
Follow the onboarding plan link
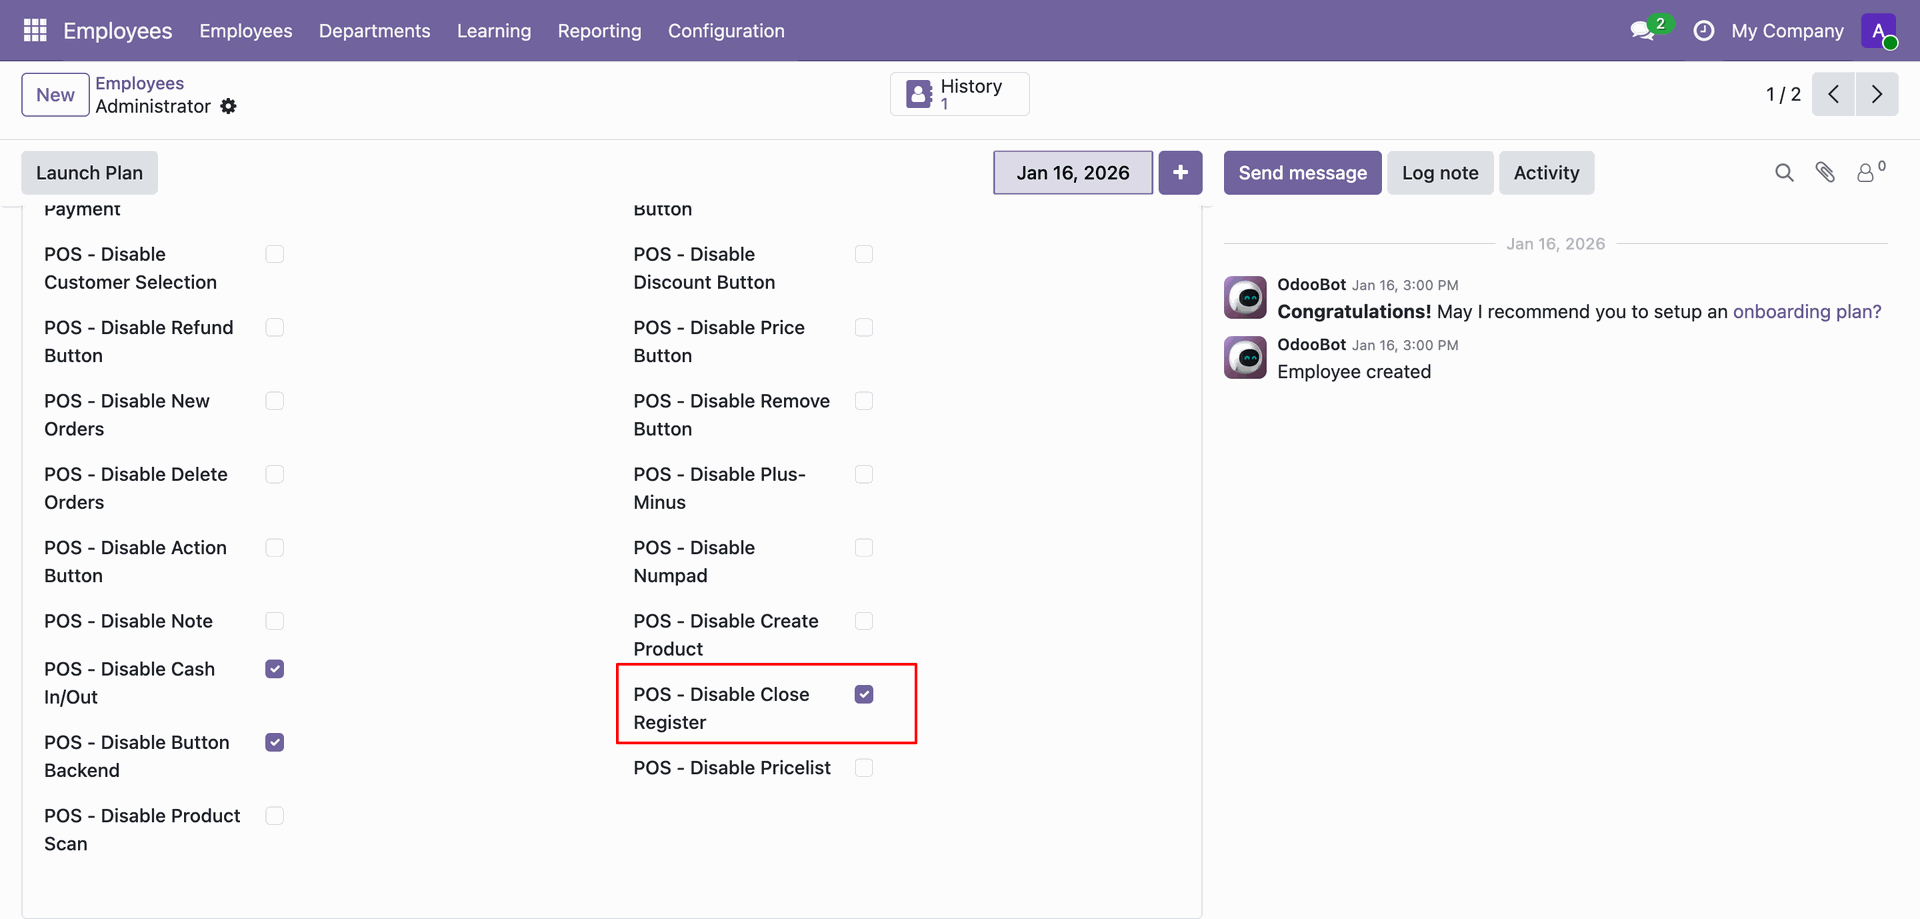[x=1806, y=312]
